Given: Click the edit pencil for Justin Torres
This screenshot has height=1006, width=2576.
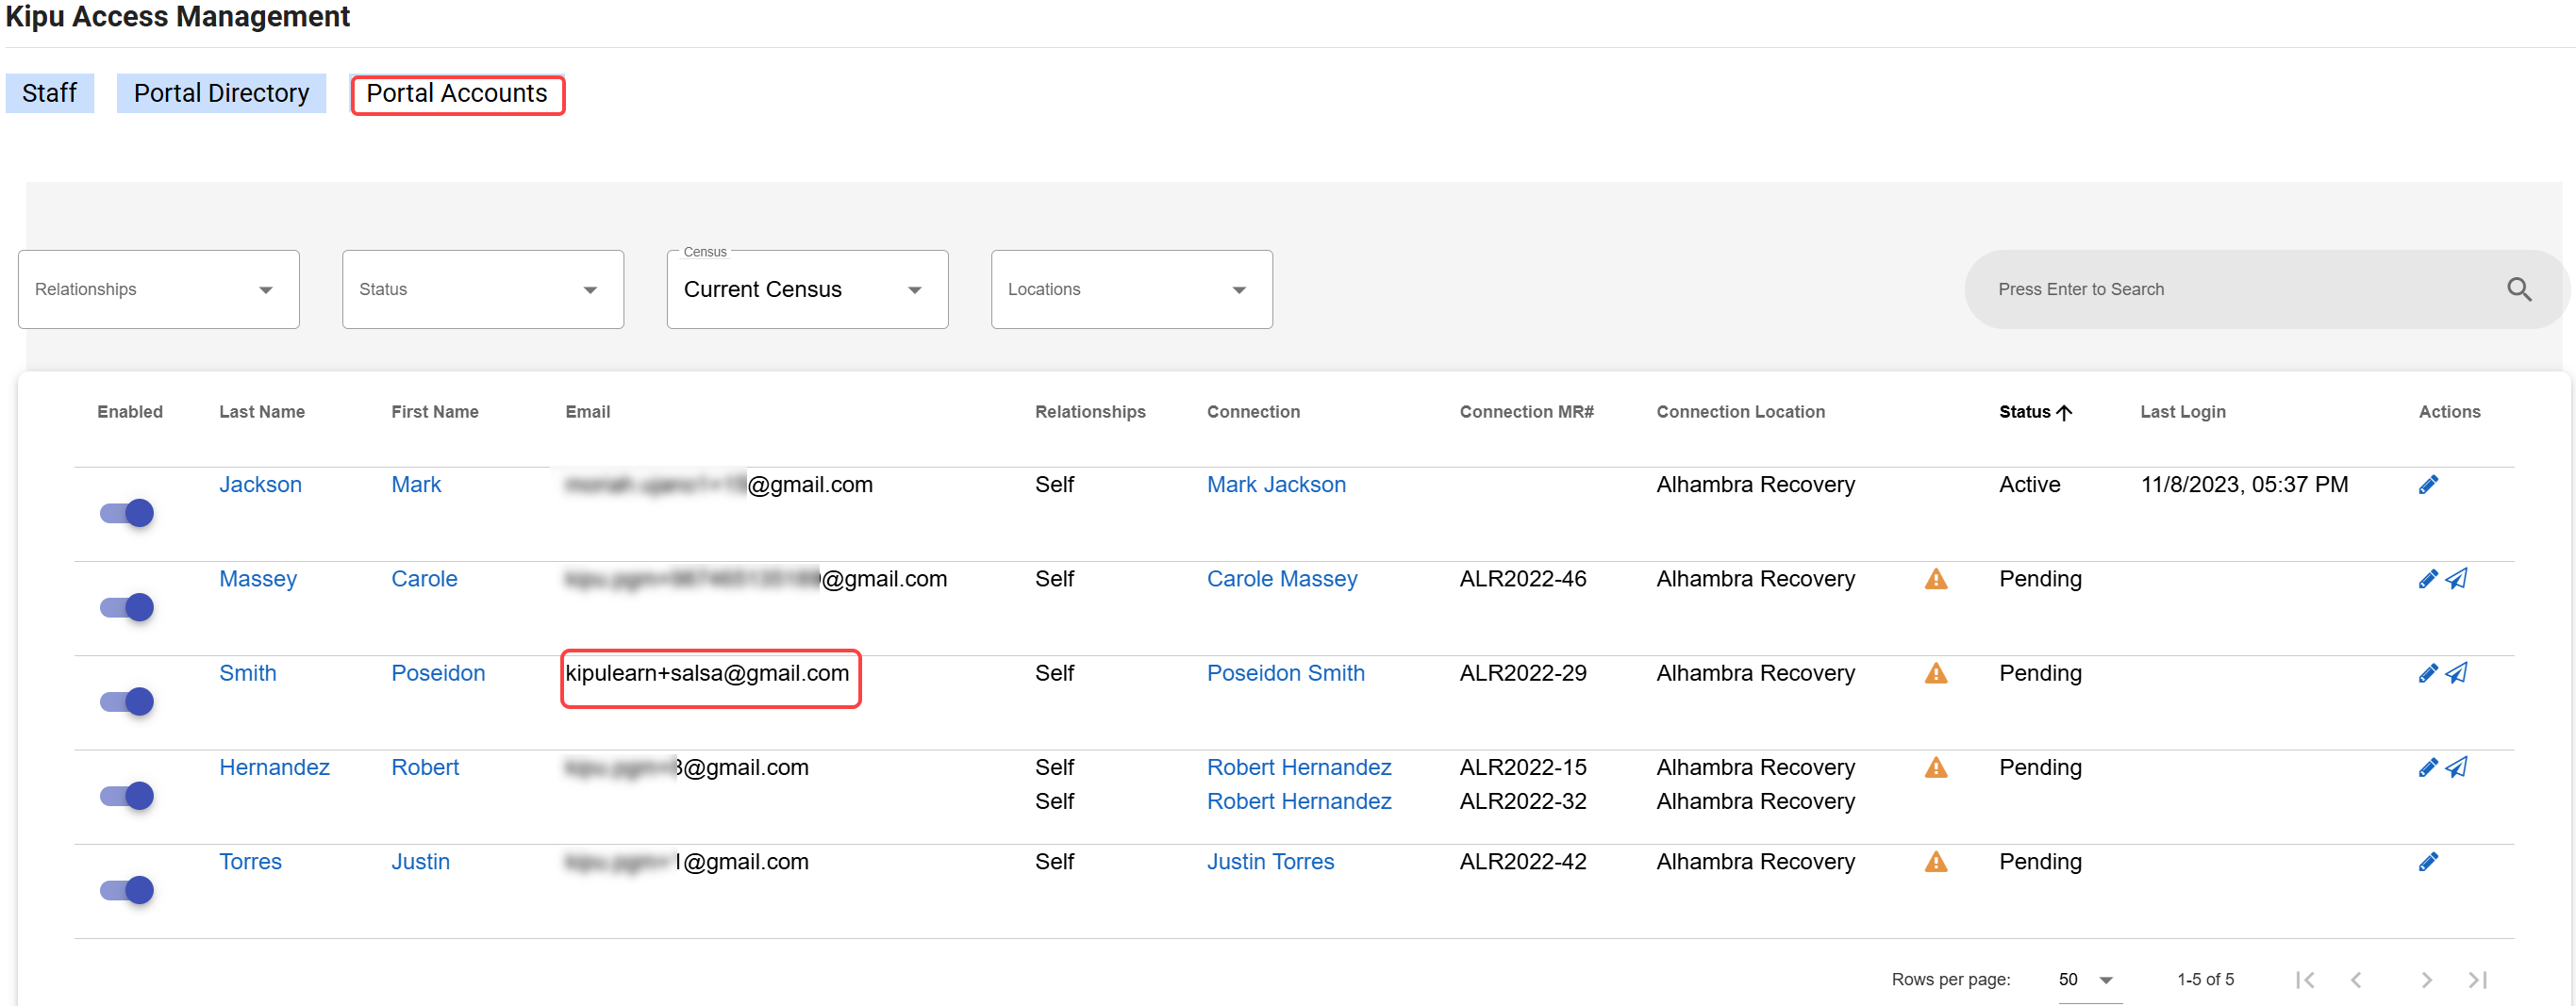Looking at the screenshot, I should (x=2427, y=862).
